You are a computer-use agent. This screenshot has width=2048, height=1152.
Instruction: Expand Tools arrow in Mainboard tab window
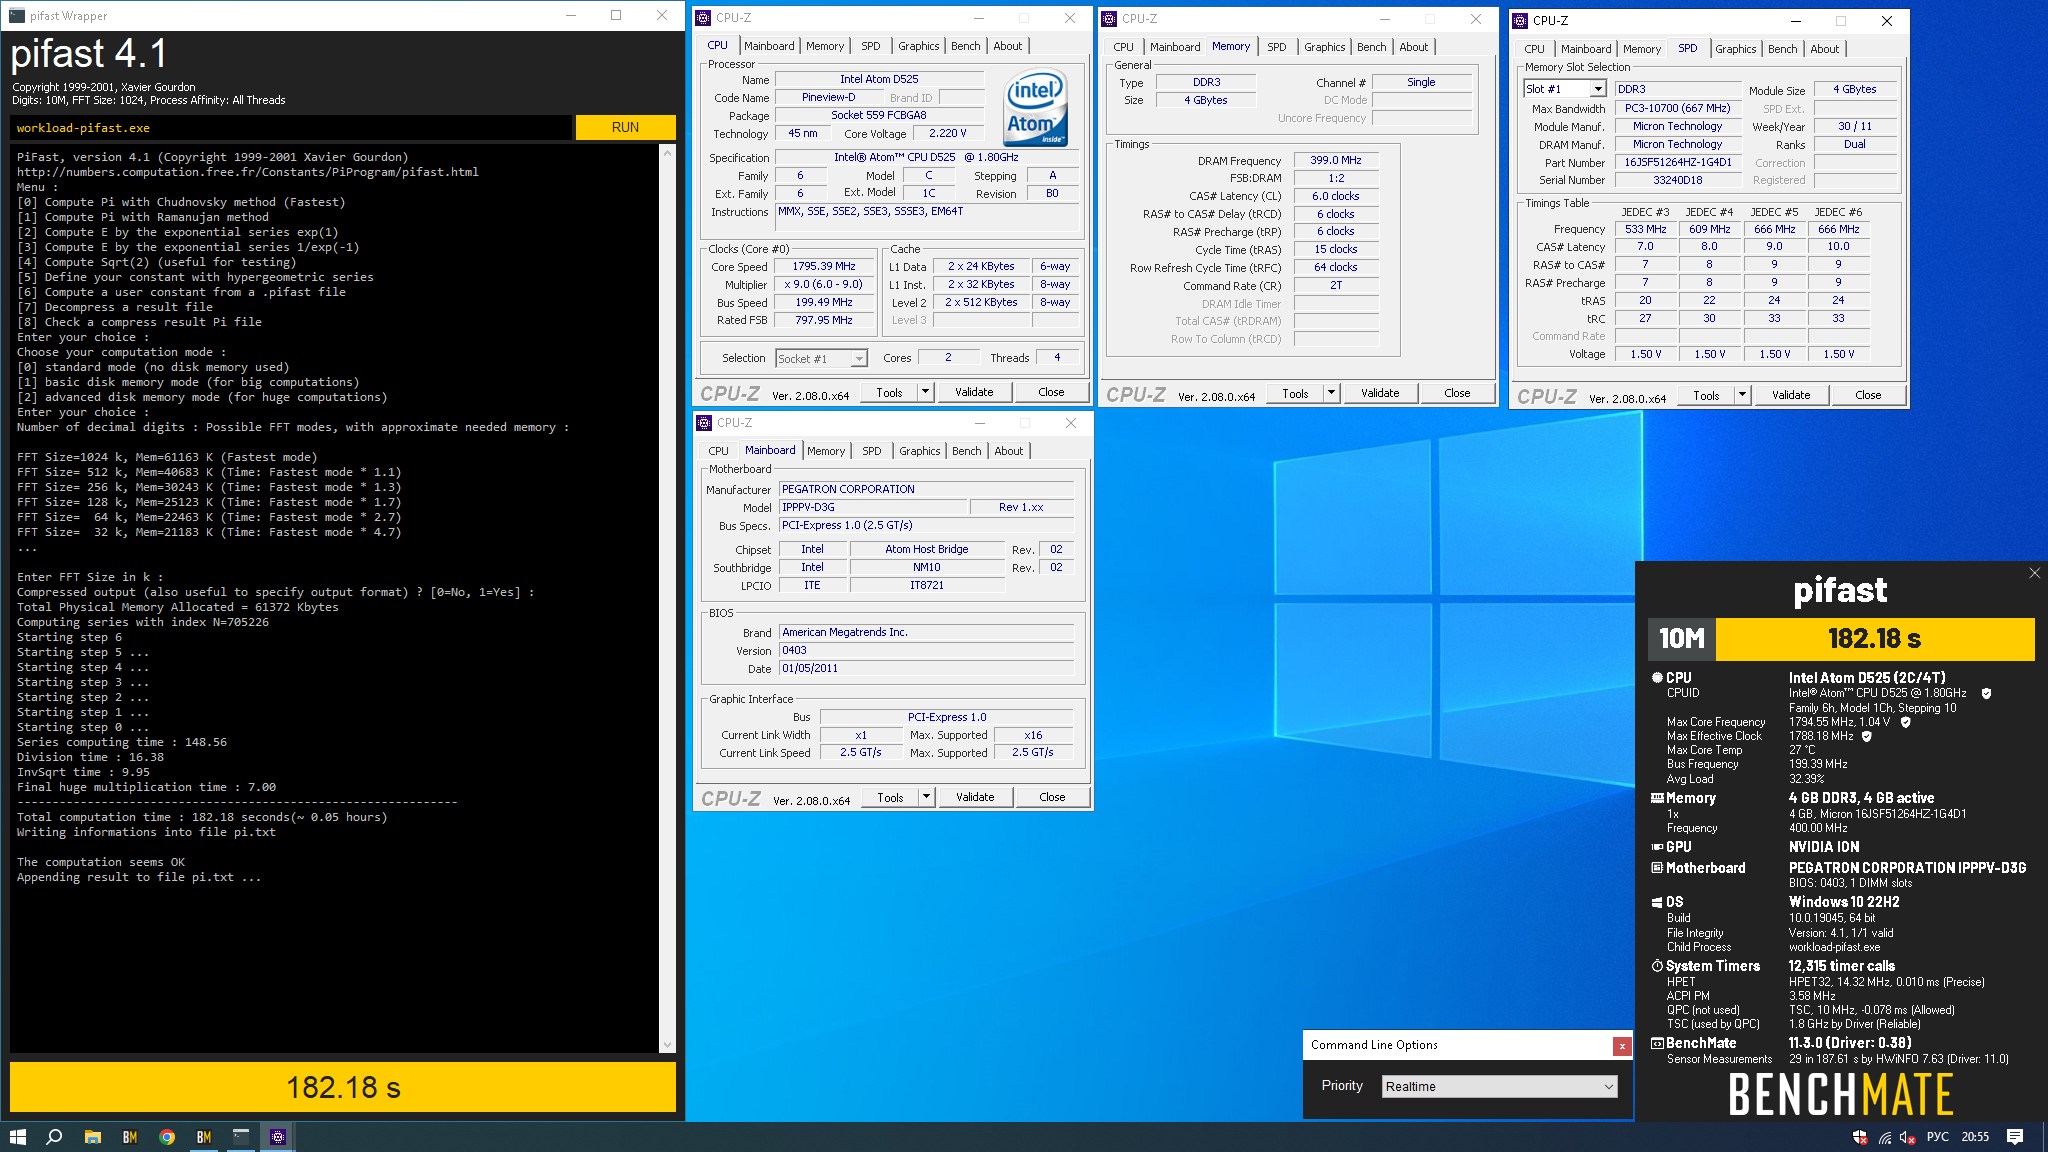pyautogui.click(x=927, y=797)
